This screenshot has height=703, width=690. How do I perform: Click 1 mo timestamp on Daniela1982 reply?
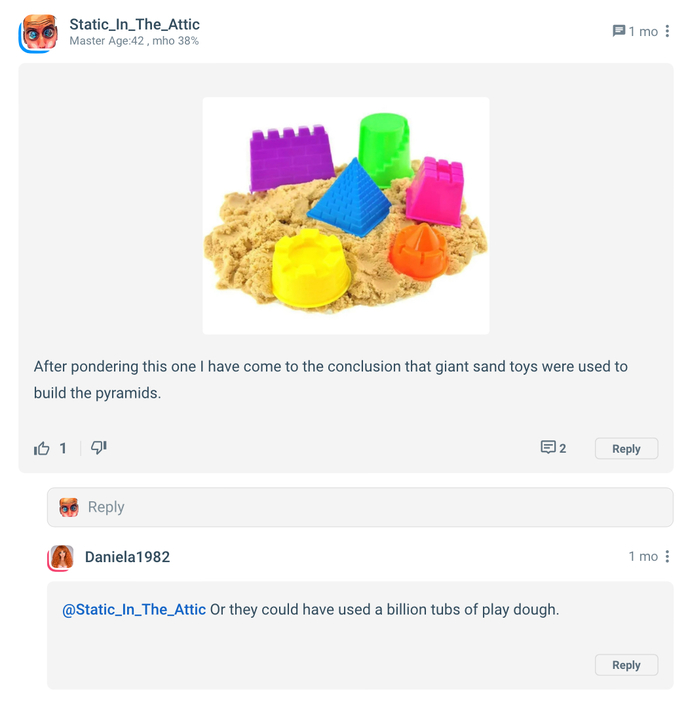643,556
